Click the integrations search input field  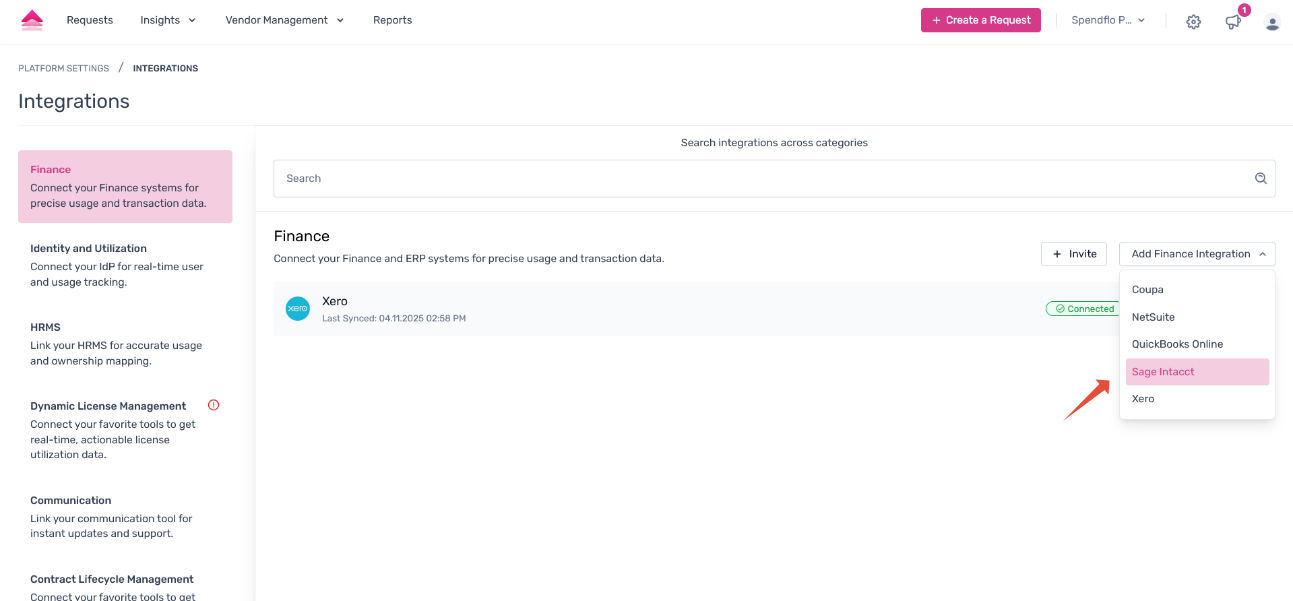pyautogui.click(x=700, y=178)
